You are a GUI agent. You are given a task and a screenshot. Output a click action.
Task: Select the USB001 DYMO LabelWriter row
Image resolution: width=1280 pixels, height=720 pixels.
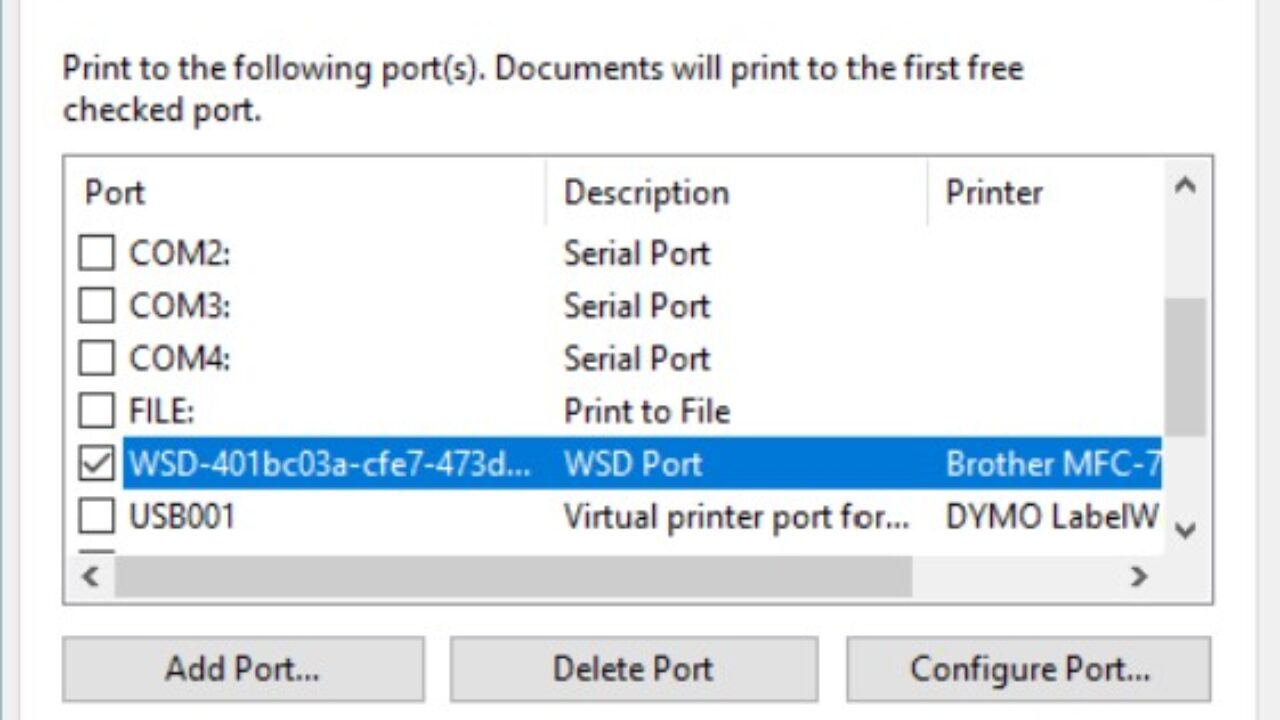pos(640,517)
